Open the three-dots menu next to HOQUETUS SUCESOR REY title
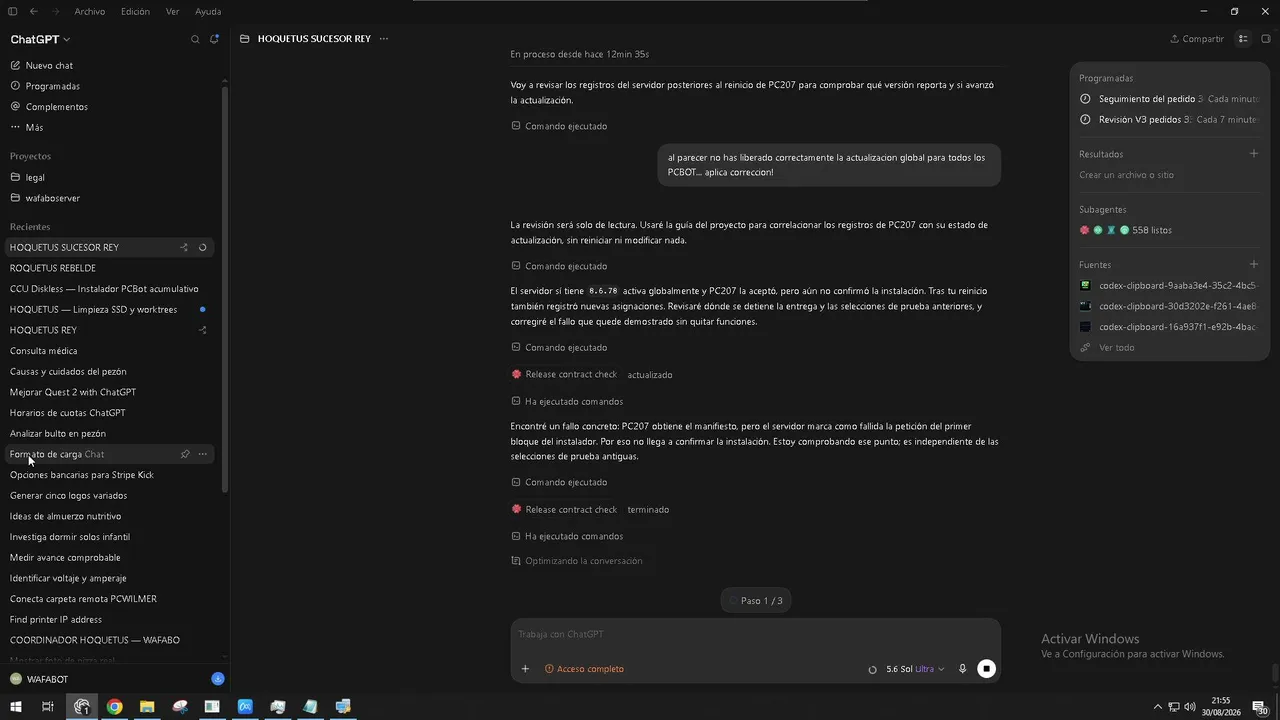 click(x=384, y=39)
